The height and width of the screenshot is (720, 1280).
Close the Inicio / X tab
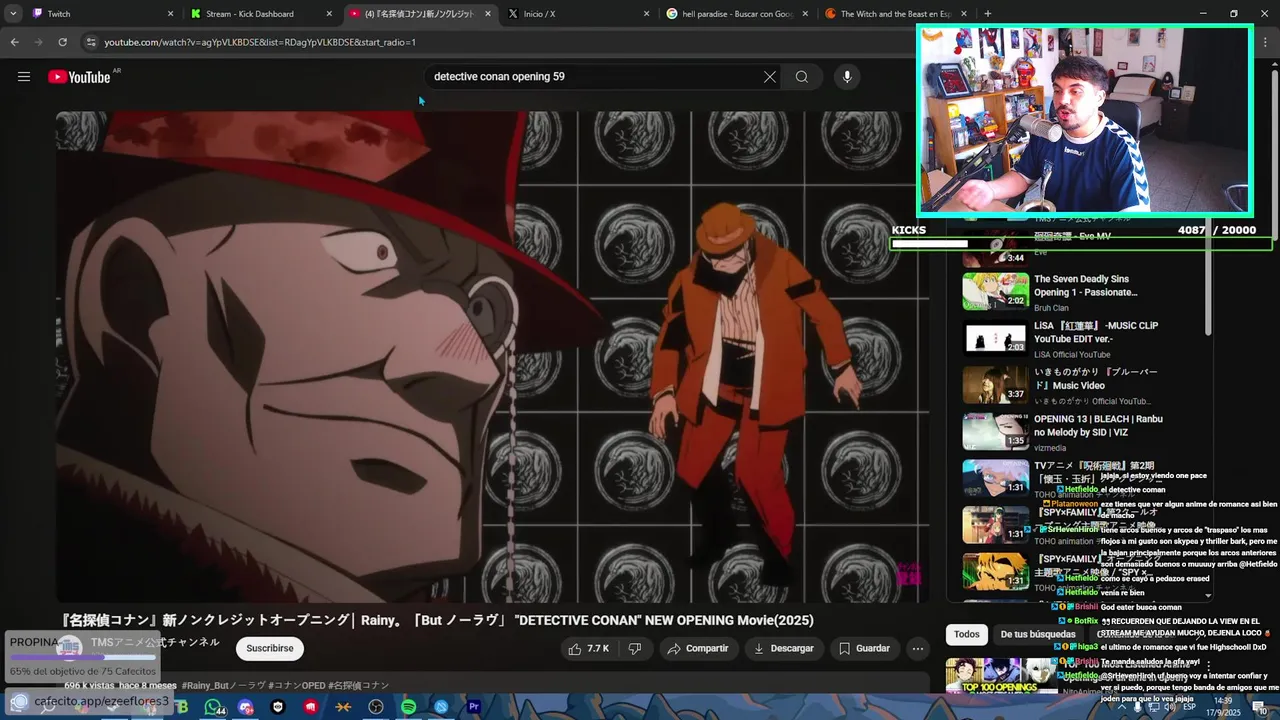pyautogui.click(x=646, y=14)
